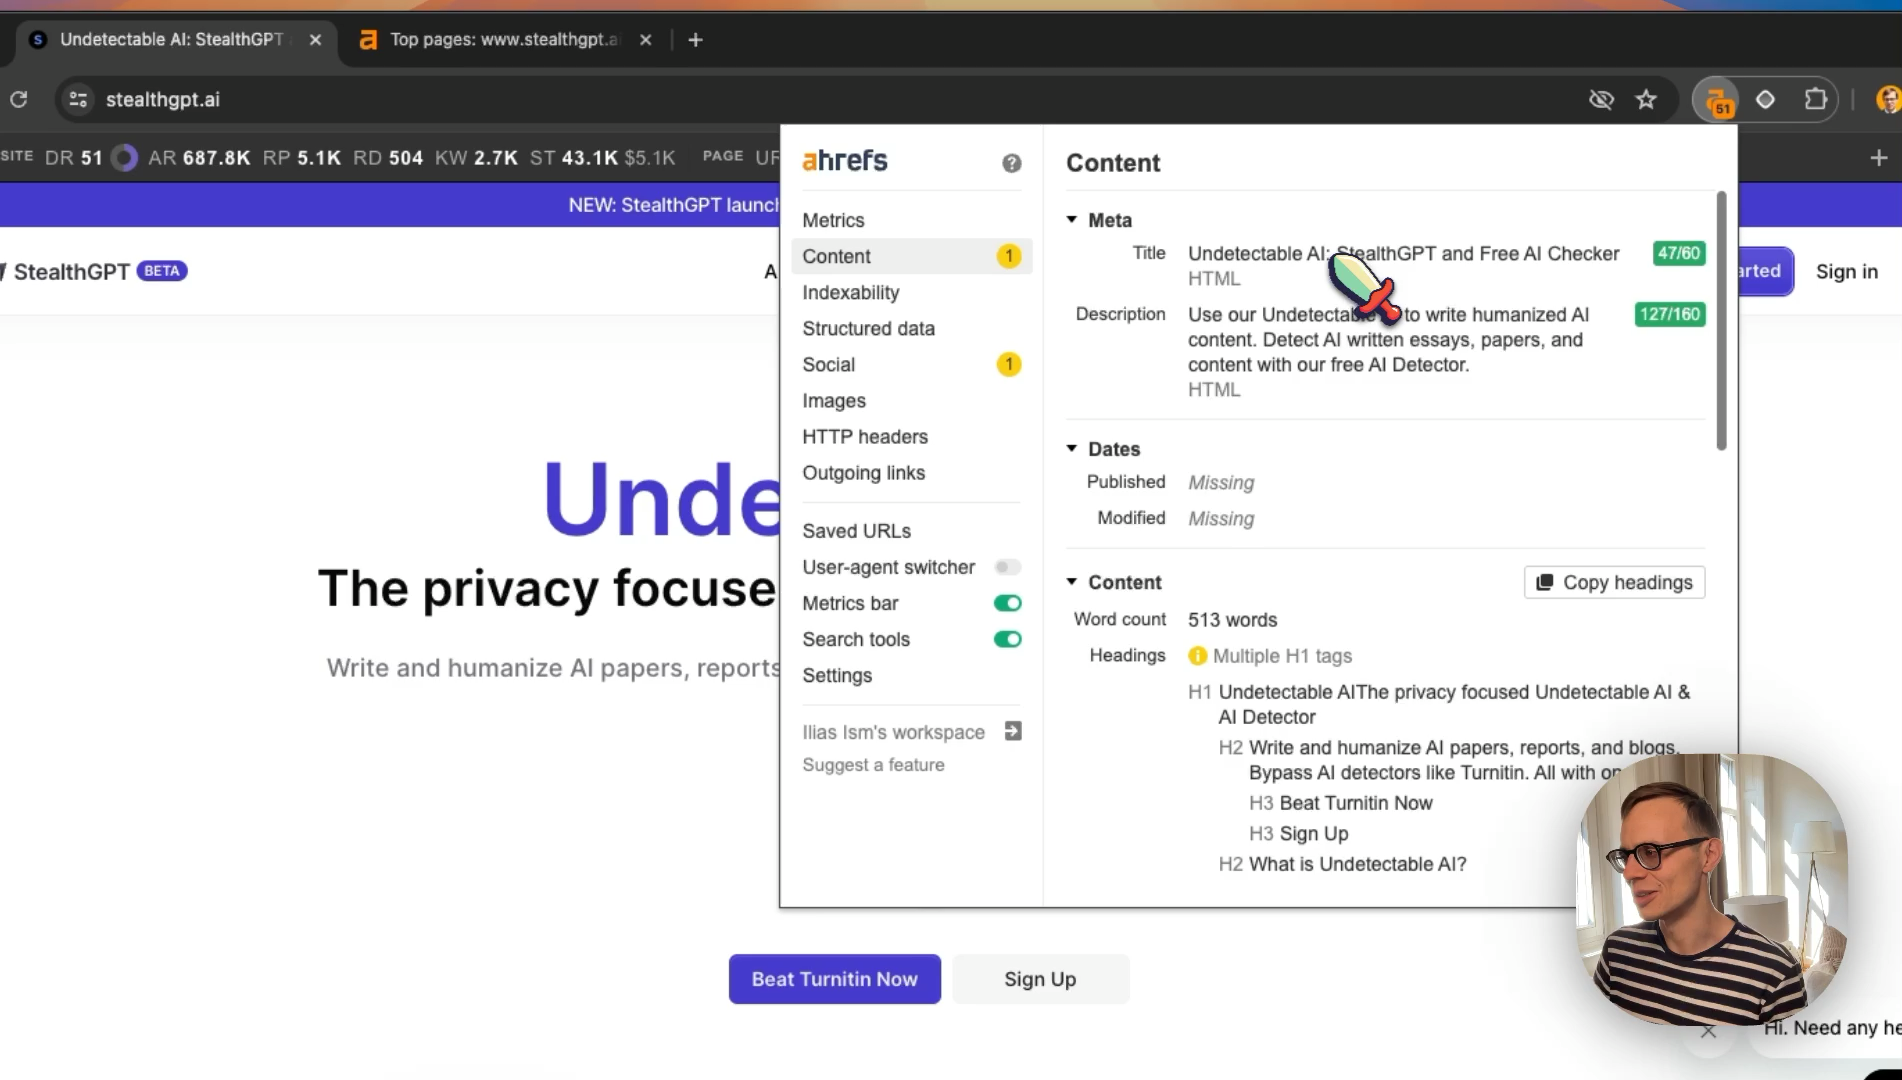Open the Outgoing links section
Viewport: 1902px width, 1080px height.
point(863,472)
